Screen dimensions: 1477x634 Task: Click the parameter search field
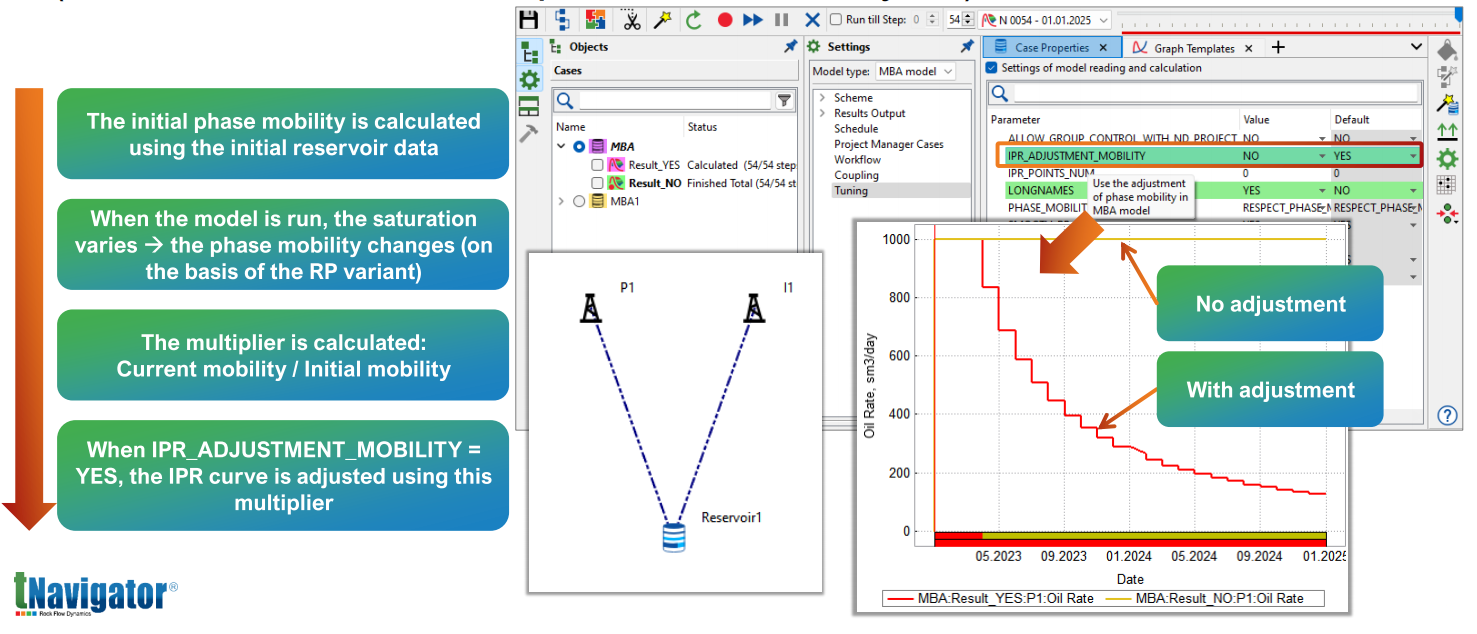point(1216,94)
